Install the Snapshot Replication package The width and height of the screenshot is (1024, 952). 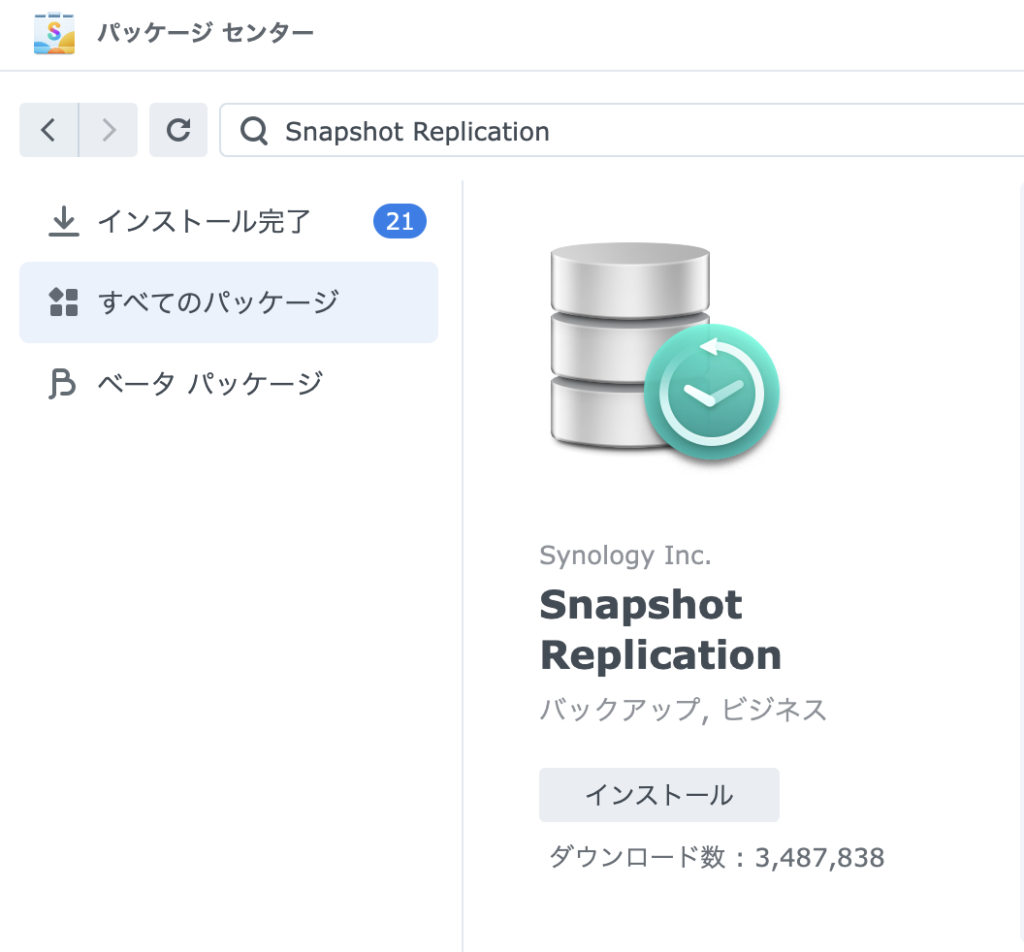659,795
